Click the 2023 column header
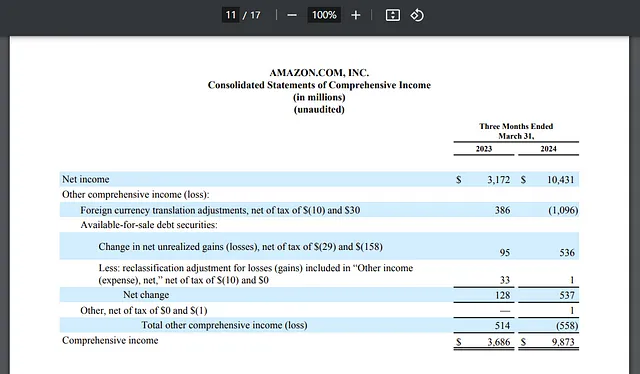This screenshot has width=640, height=374. click(x=484, y=149)
